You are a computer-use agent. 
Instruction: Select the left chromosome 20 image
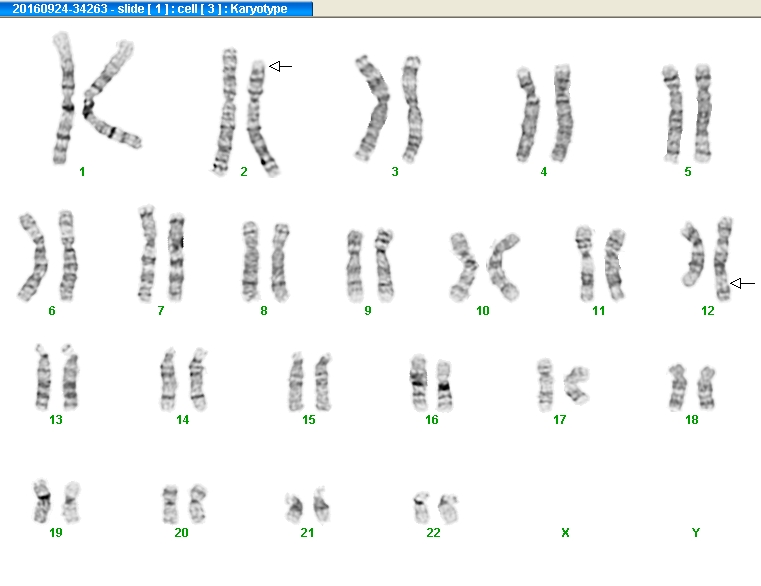point(170,504)
